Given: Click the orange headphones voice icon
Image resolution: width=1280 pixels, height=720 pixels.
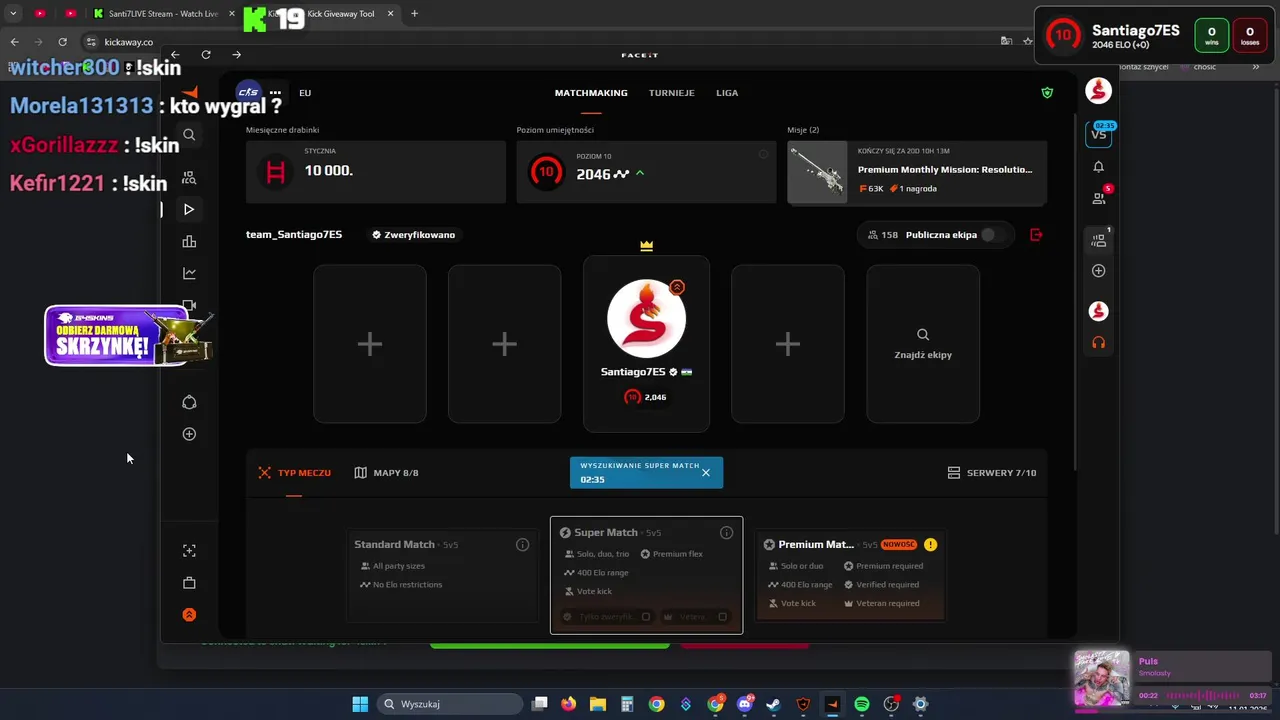Looking at the screenshot, I should pos(1098,343).
